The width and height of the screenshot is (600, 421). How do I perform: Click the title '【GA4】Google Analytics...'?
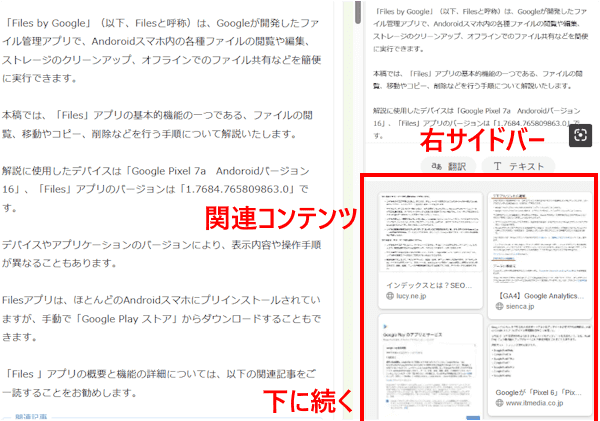(x=540, y=296)
